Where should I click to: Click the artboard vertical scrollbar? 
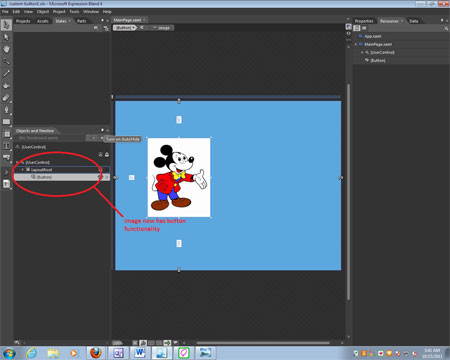point(348,192)
